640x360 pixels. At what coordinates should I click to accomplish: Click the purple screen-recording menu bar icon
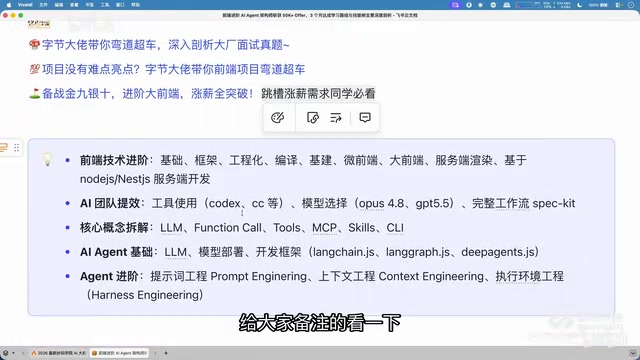point(455,5)
